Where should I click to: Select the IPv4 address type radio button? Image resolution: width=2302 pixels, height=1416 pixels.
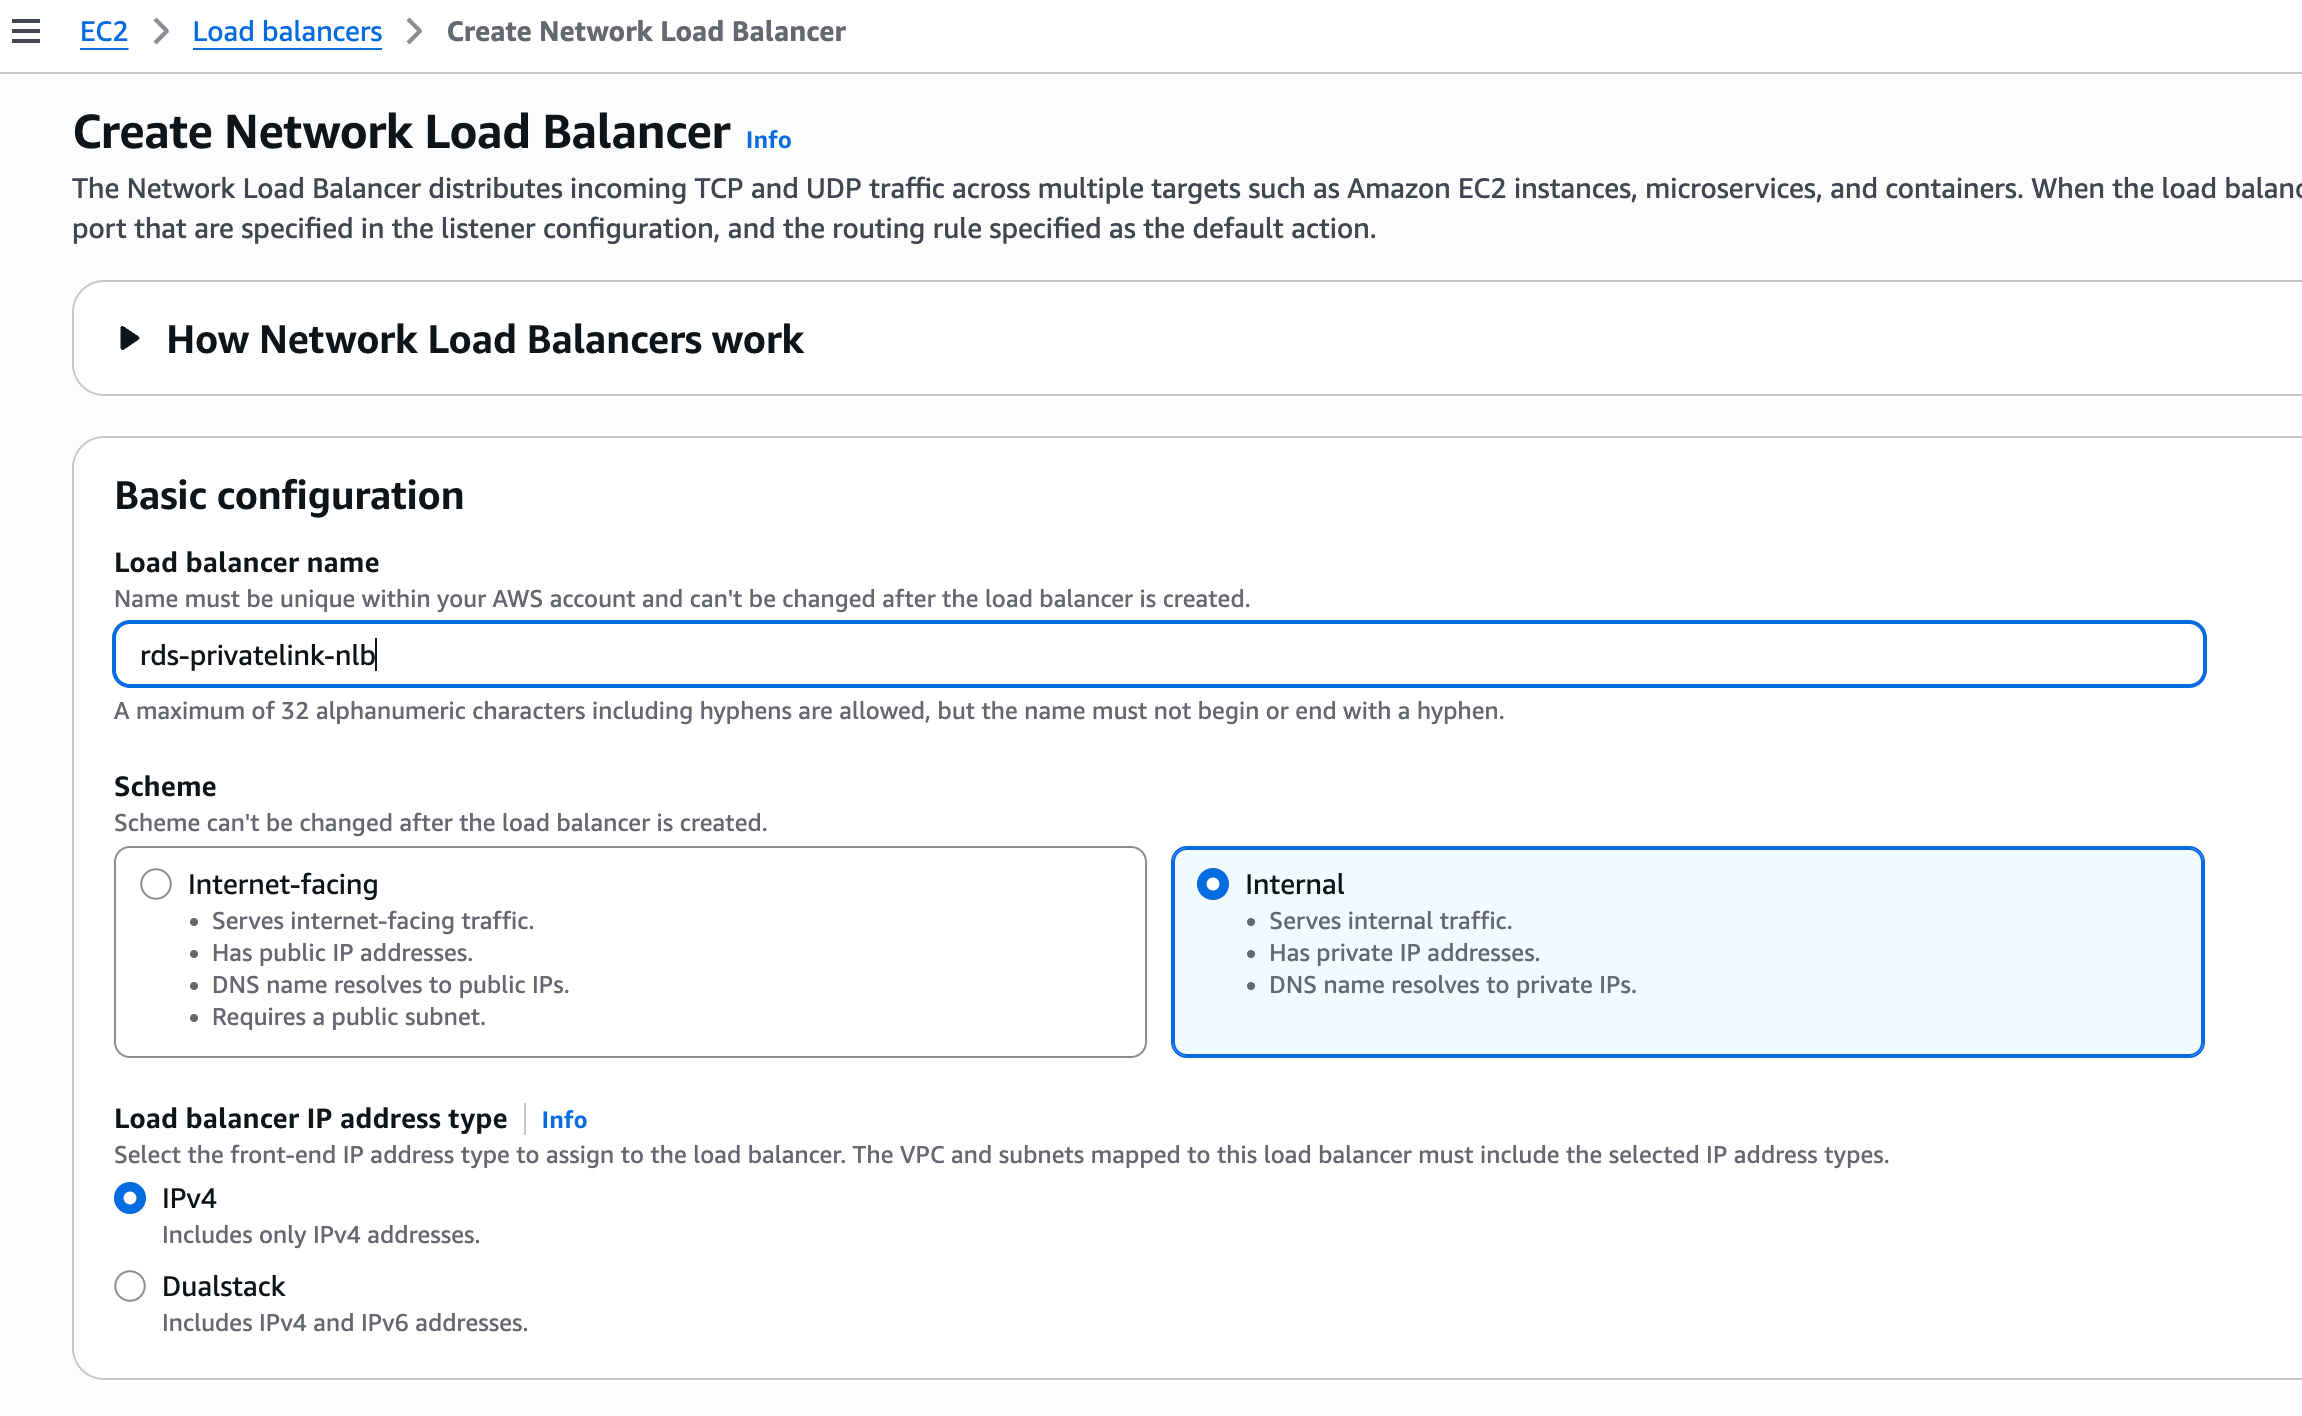(x=129, y=1197)
